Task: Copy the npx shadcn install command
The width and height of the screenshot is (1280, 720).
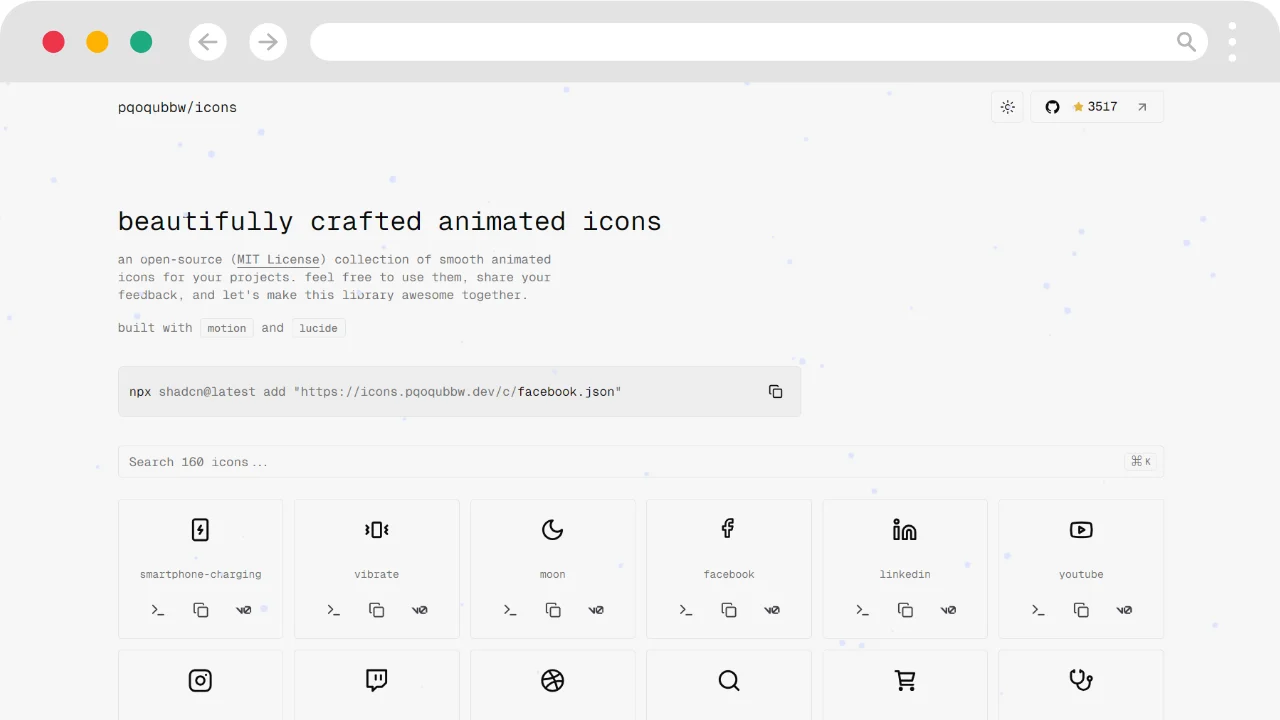Action: click(x=775, y=391)
